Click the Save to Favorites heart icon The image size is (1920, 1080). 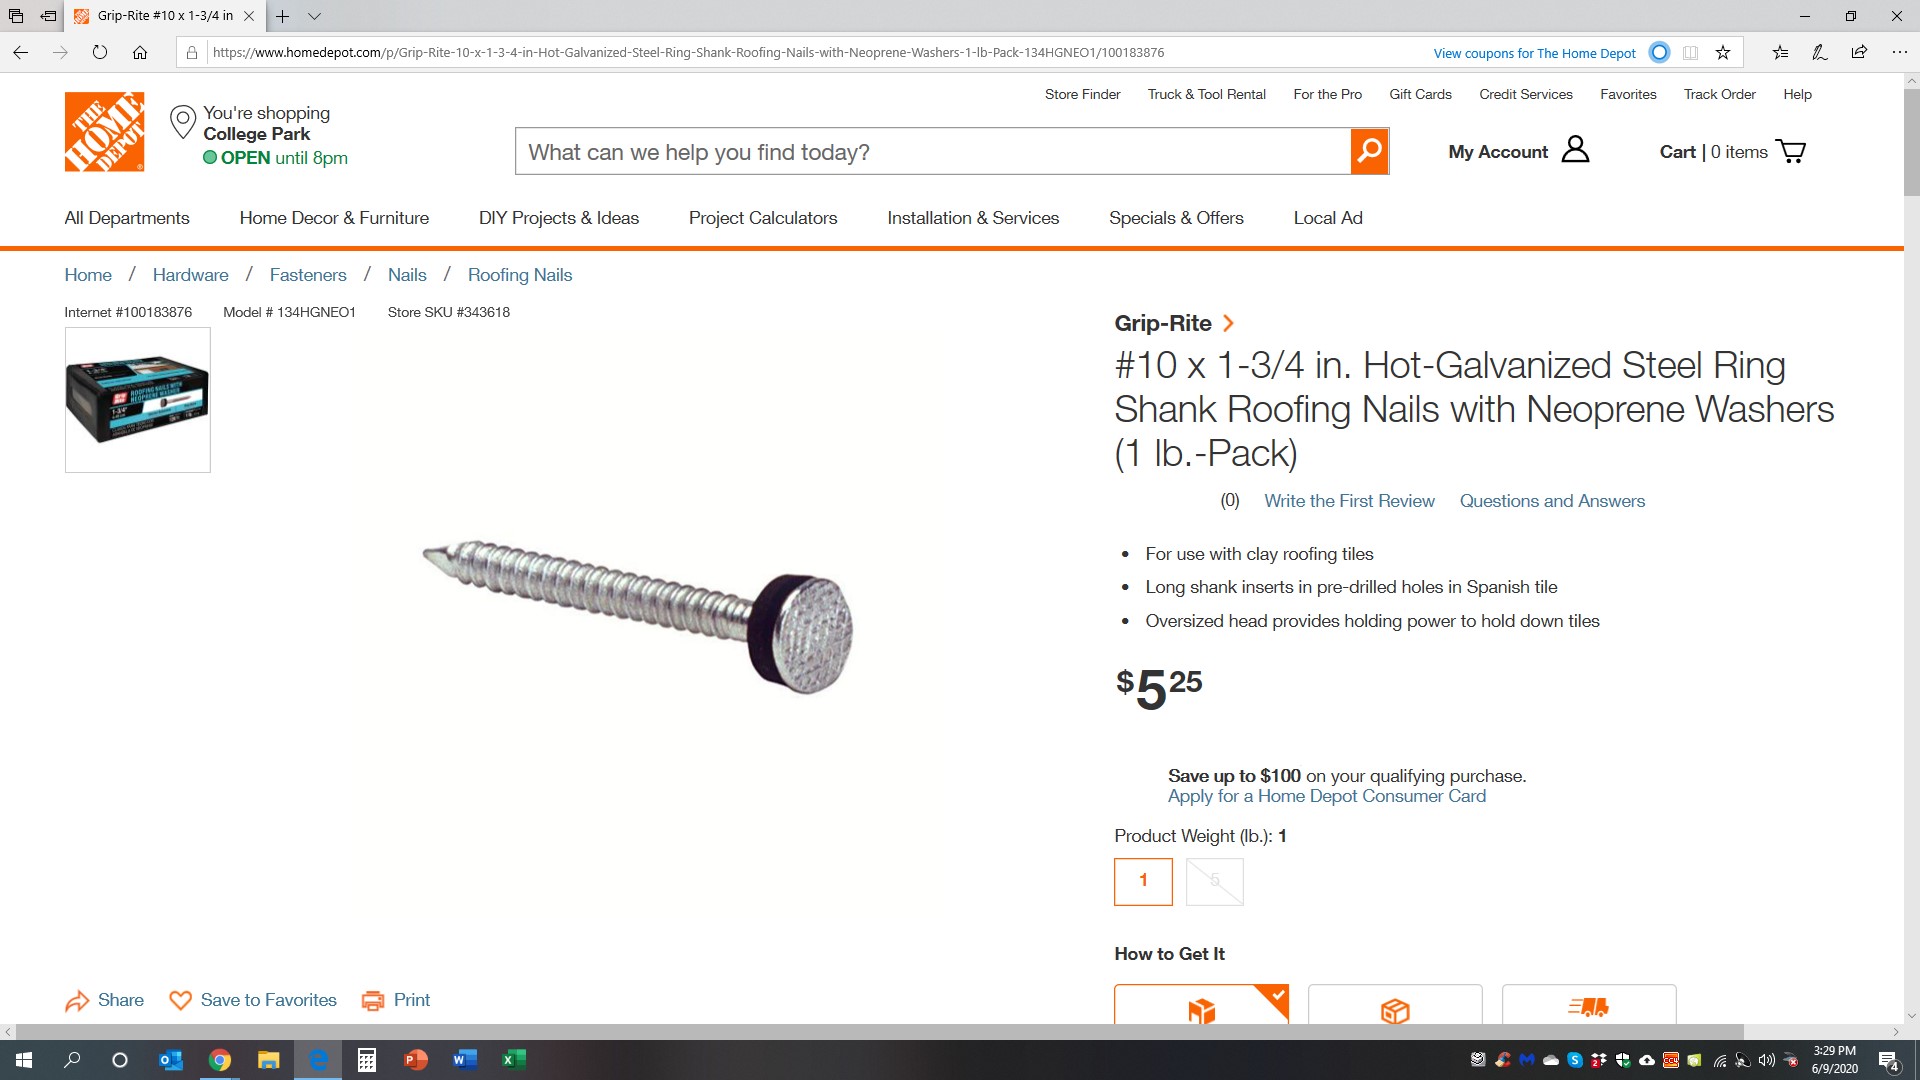(x=180, y=1000)
